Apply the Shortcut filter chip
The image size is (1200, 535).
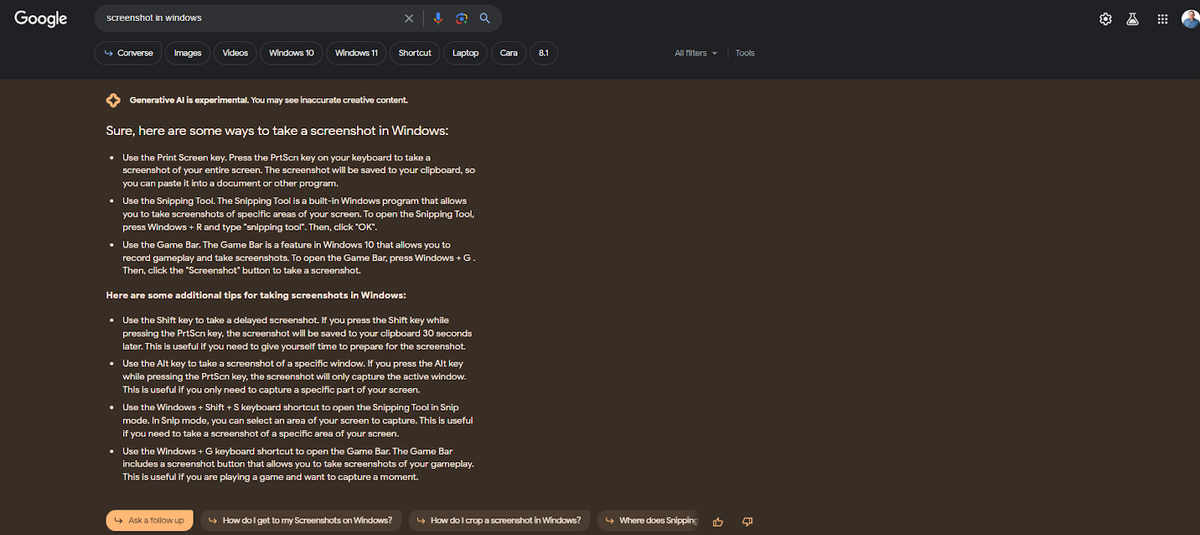[415, 53]
